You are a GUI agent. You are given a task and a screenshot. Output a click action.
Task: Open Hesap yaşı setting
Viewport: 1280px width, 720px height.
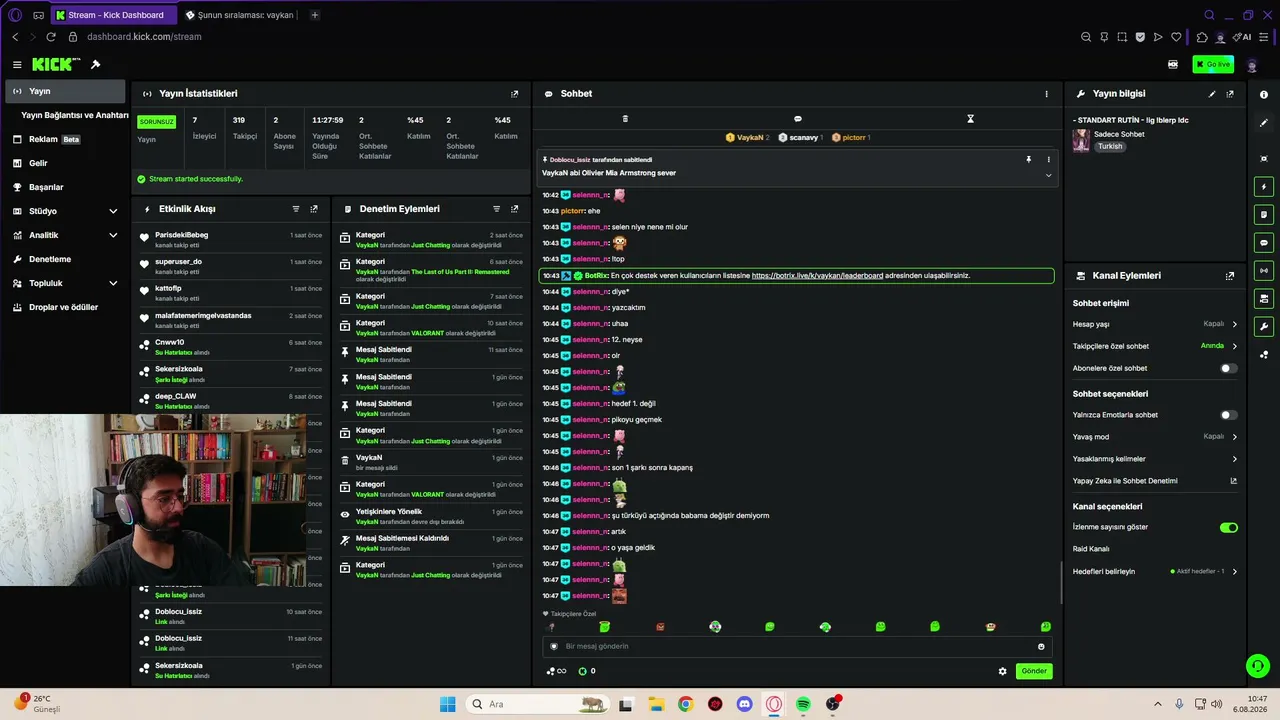pyautogui.click(x=1155, y=324)
